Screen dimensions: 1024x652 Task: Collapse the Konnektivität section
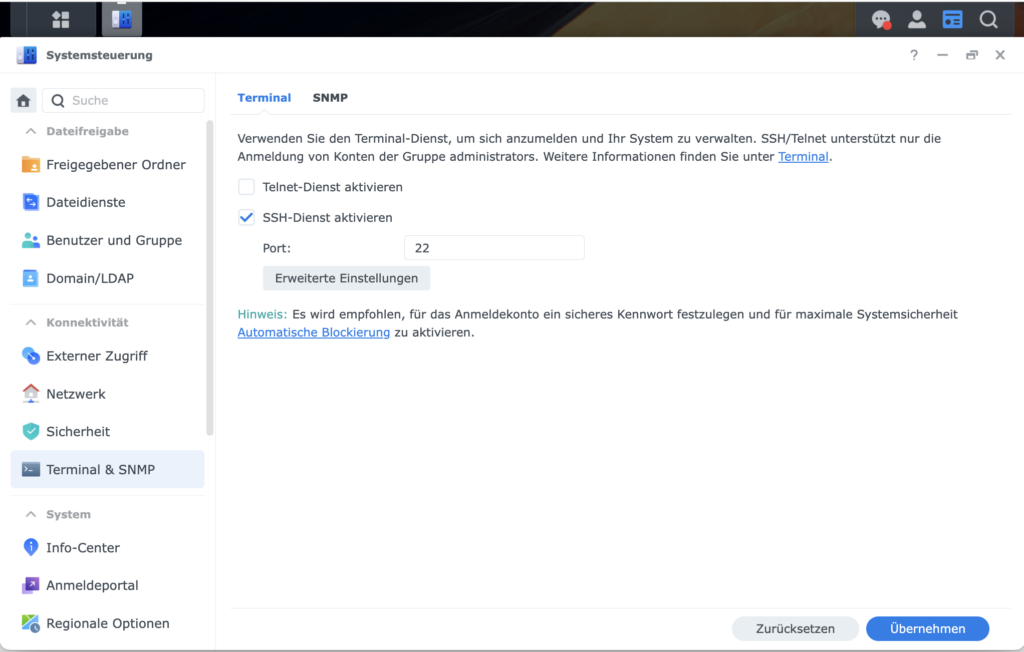(x=31, y=323)
